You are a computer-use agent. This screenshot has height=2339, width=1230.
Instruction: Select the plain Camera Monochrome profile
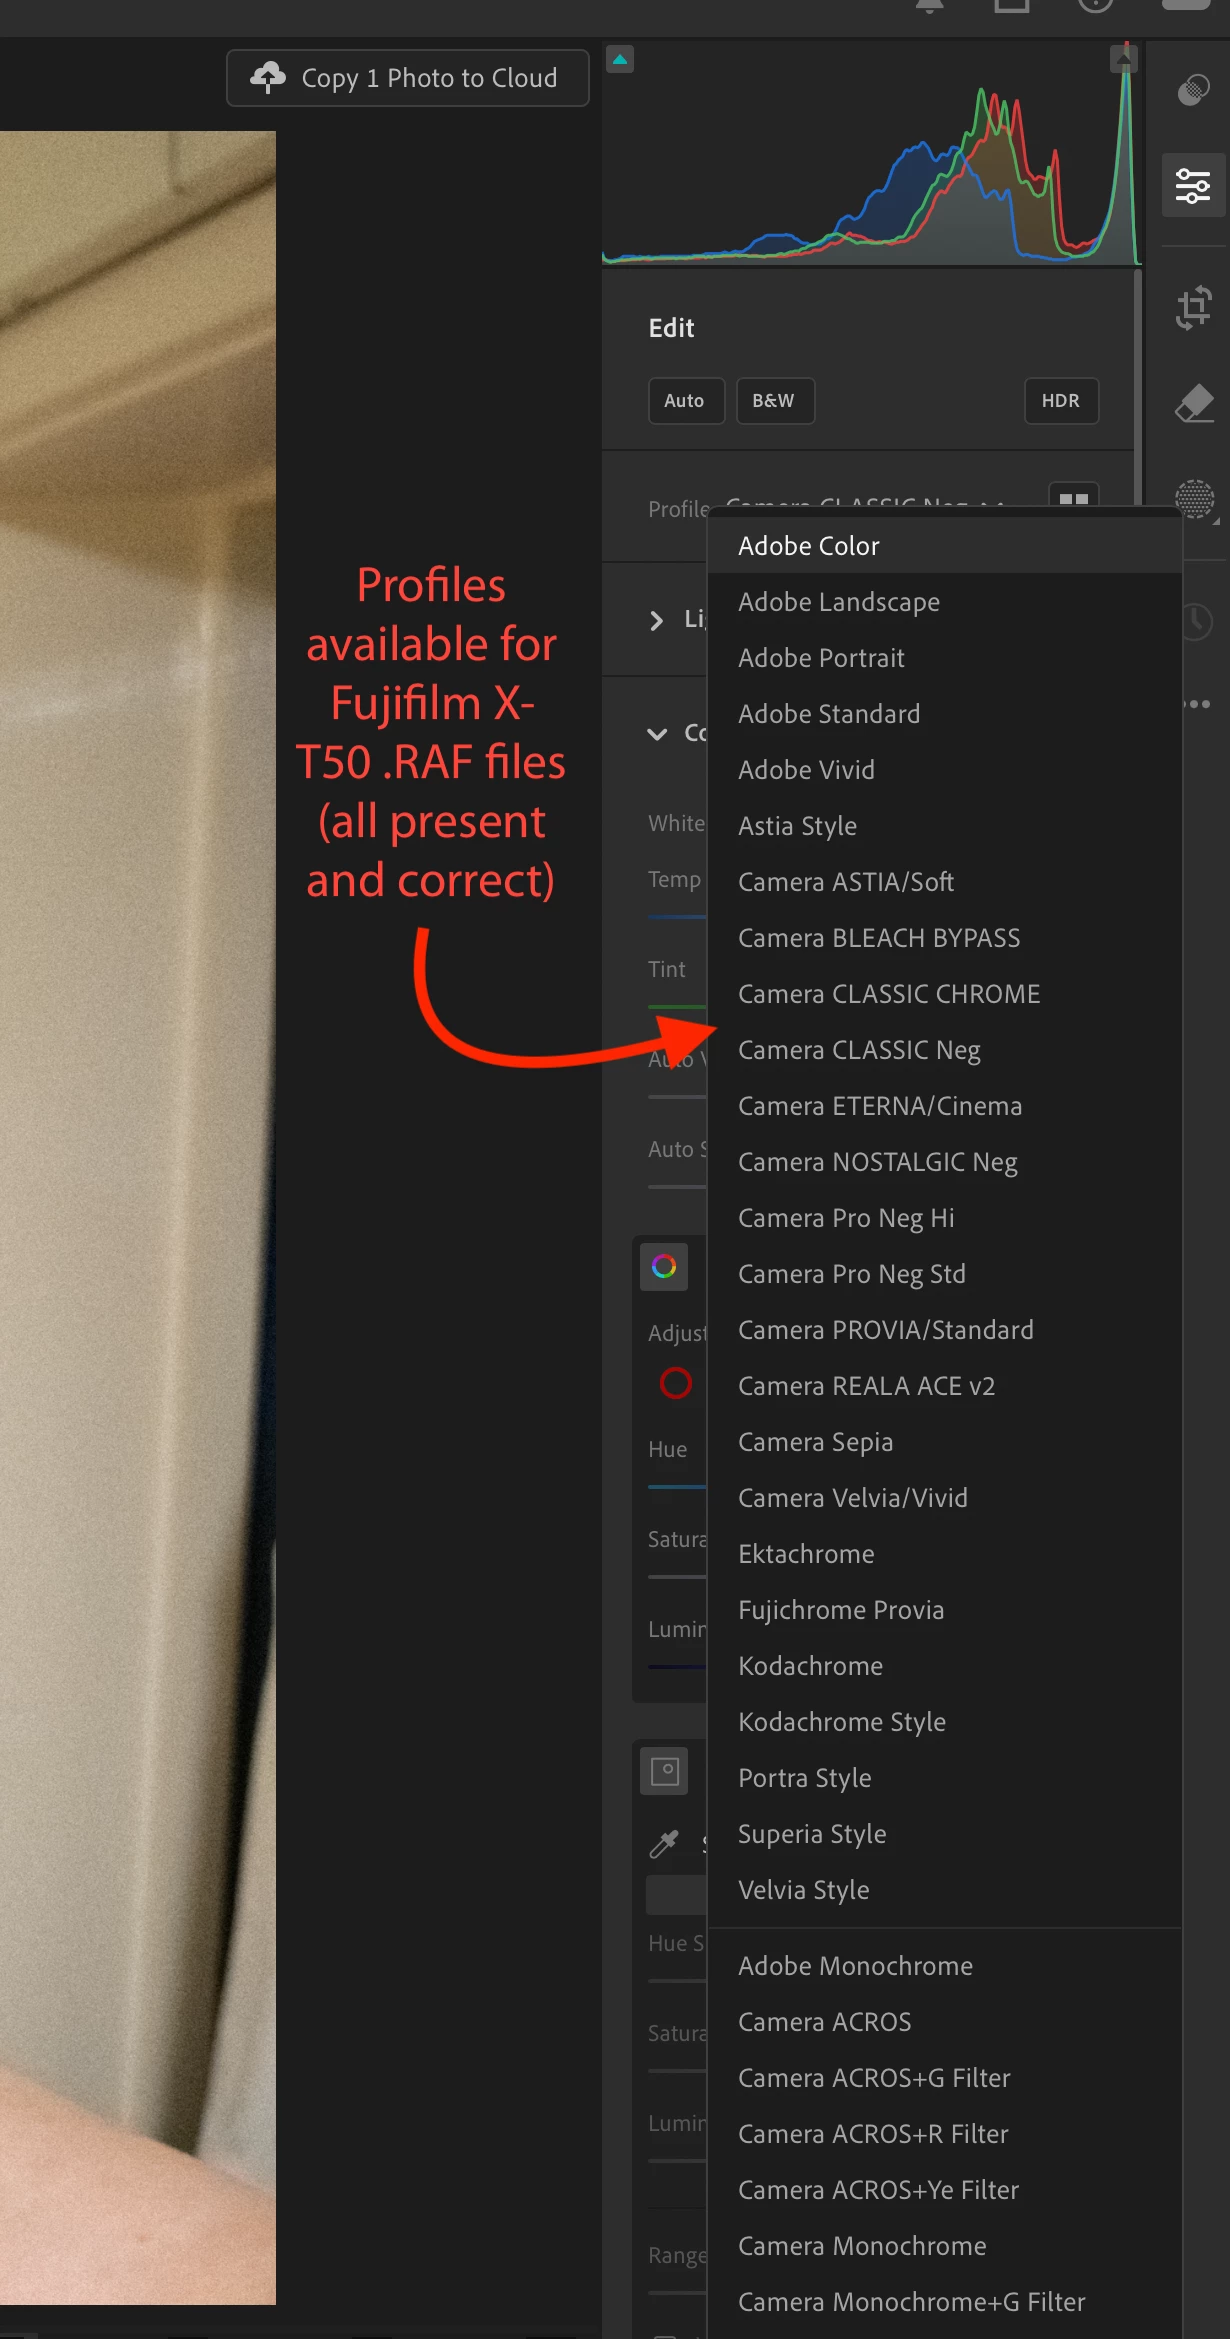[x=945, y=2246]
